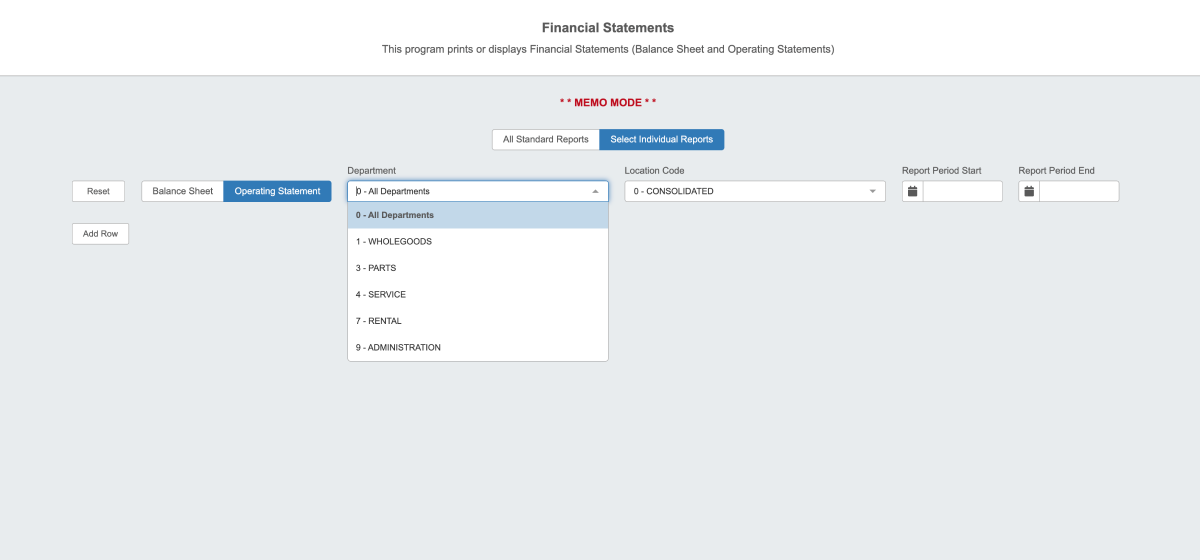This screenshot has height=560, width=1200.
Task: Select the Balance Sheet toggle
Action: (182, 191)
